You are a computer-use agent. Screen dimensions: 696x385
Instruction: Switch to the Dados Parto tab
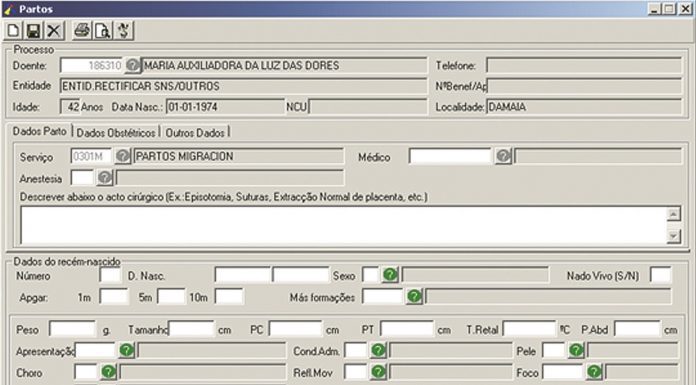pos(39,131)
